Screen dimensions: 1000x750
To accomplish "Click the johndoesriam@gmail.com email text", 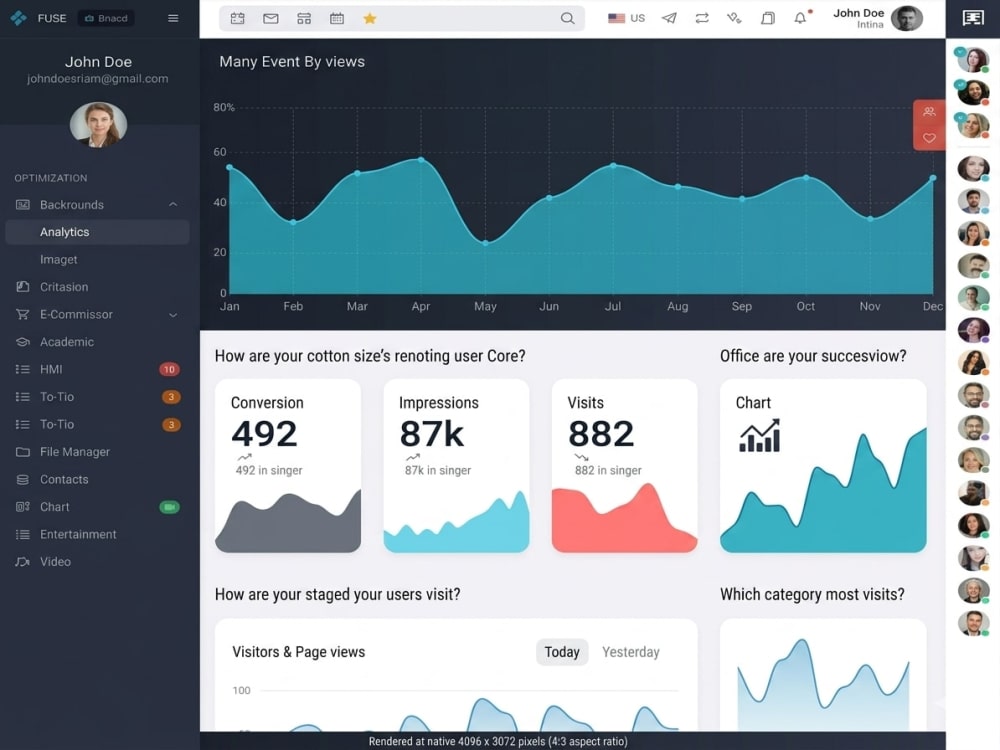I will pyautogui.click(x=98, y=78).
